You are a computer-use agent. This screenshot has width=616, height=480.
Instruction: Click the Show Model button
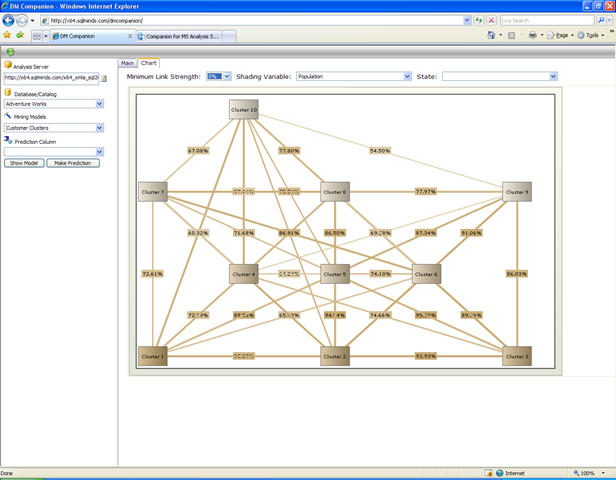[x=24, y=163]
